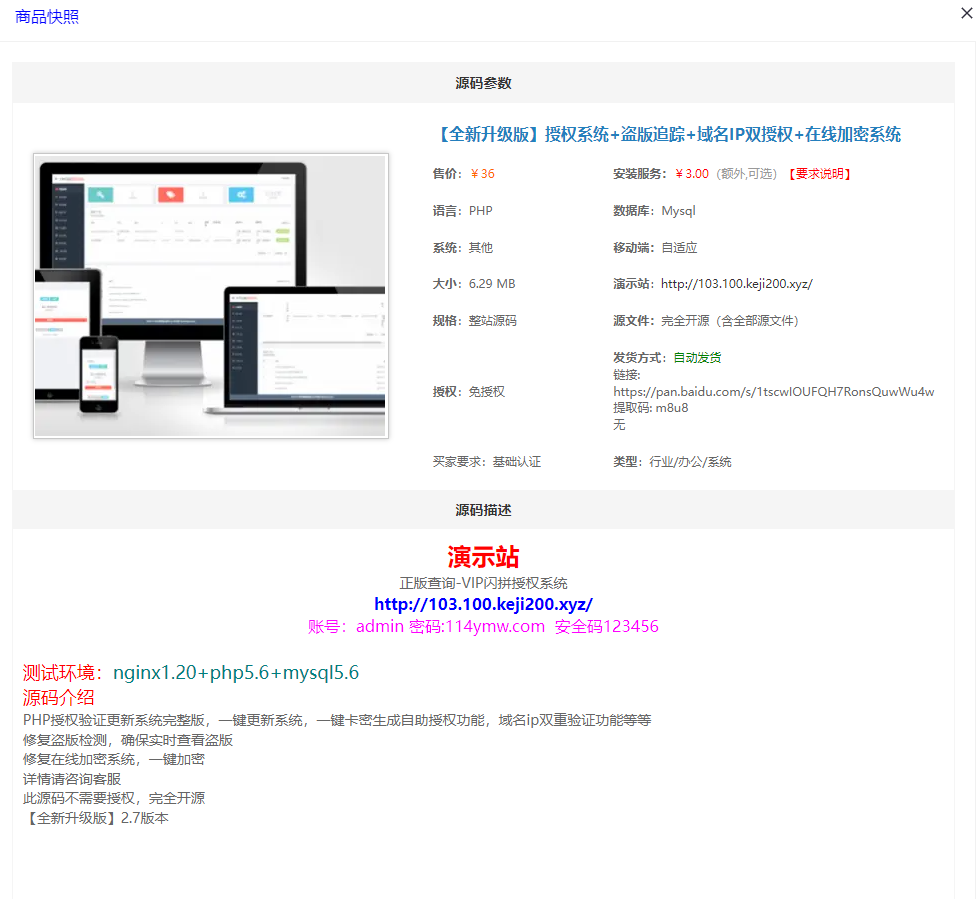Click the 源码描述 section header
The width and height of the screenshot is (976, 899).
[483, 509]
